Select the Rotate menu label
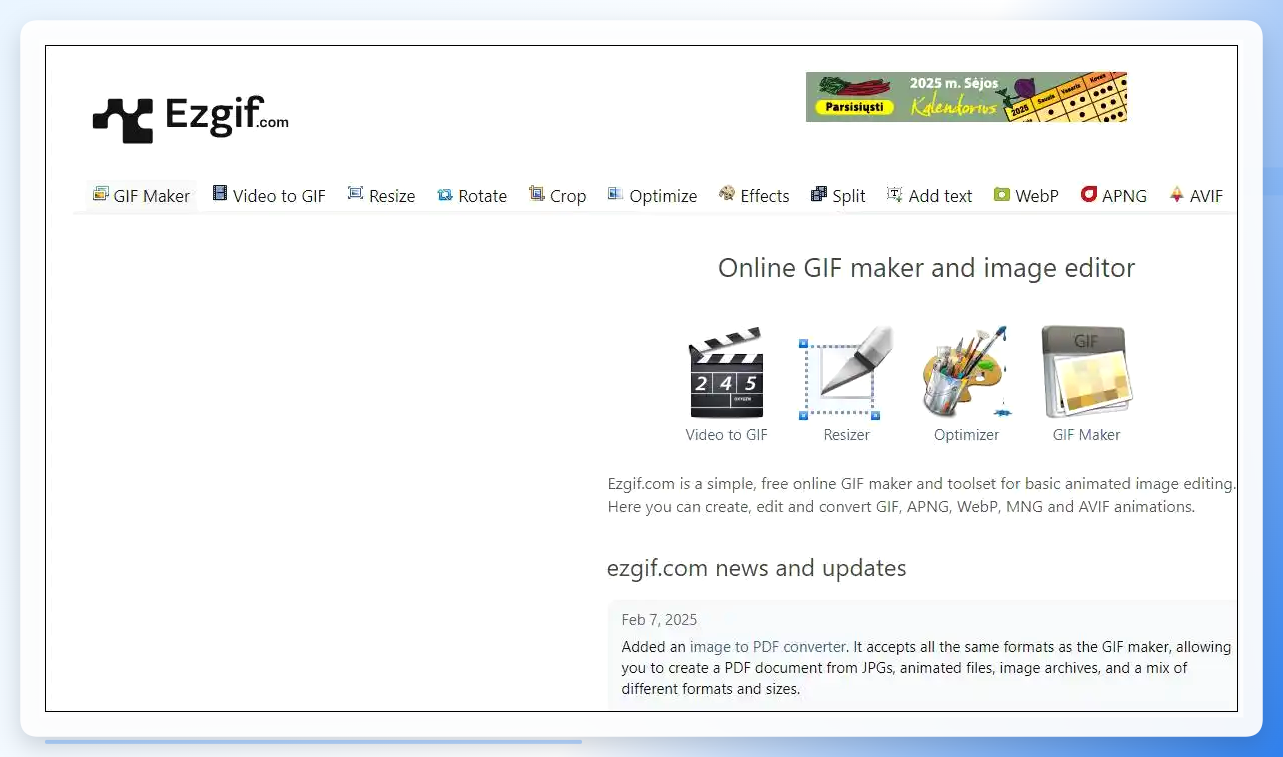Image resolution: width=1283 pixels, height=757 pixels. tap(483, 196)
